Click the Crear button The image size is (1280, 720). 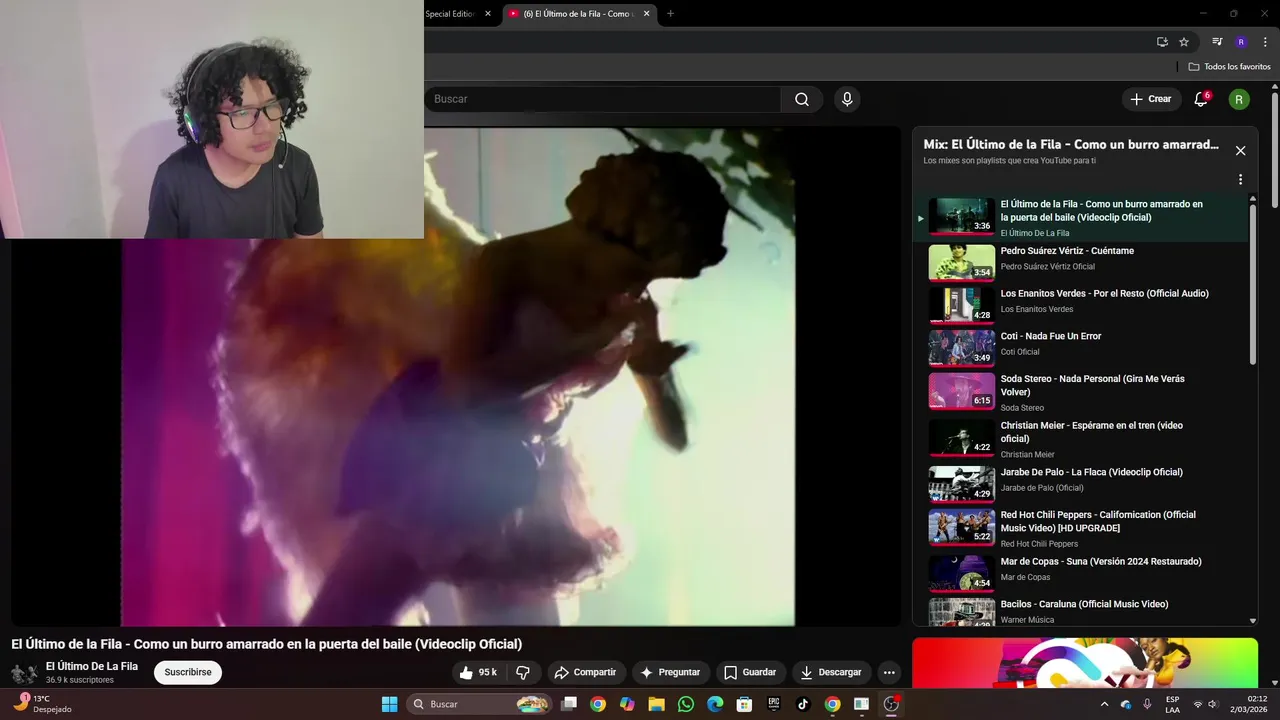tap(1150, 99)
